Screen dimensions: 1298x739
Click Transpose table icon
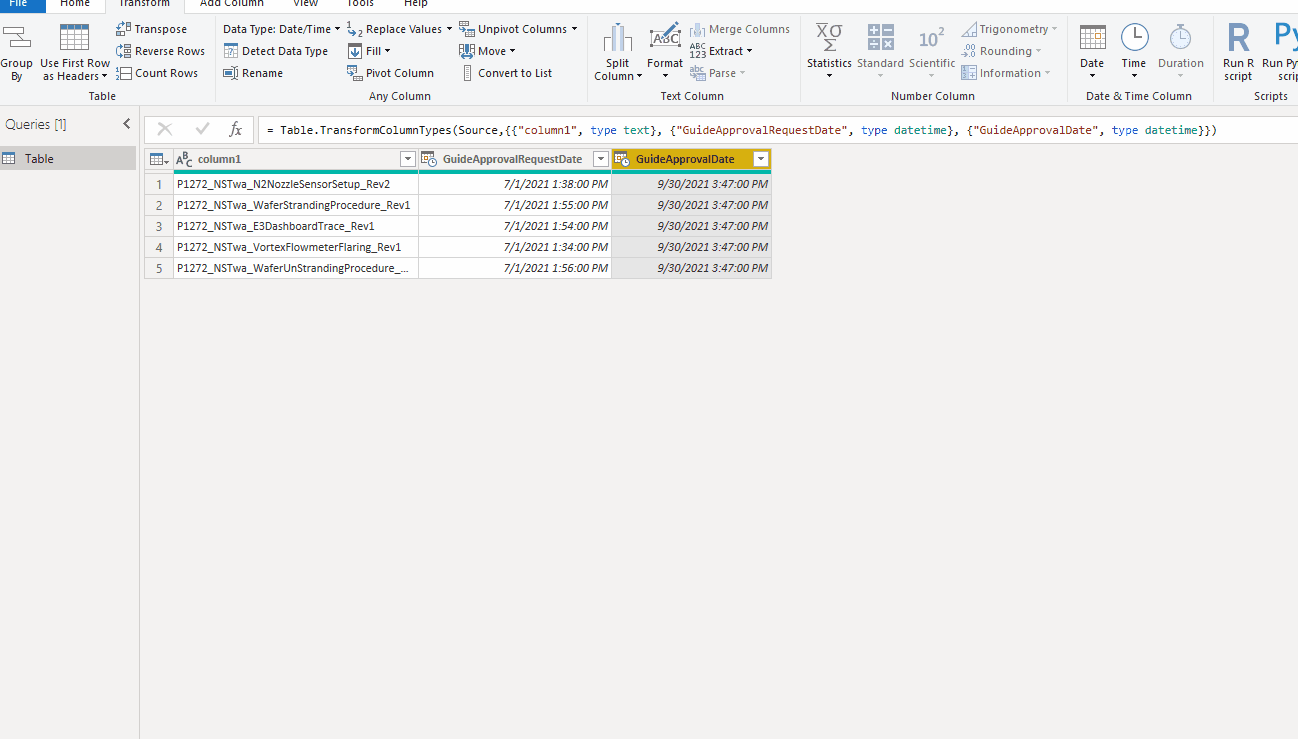coord(124,29)
